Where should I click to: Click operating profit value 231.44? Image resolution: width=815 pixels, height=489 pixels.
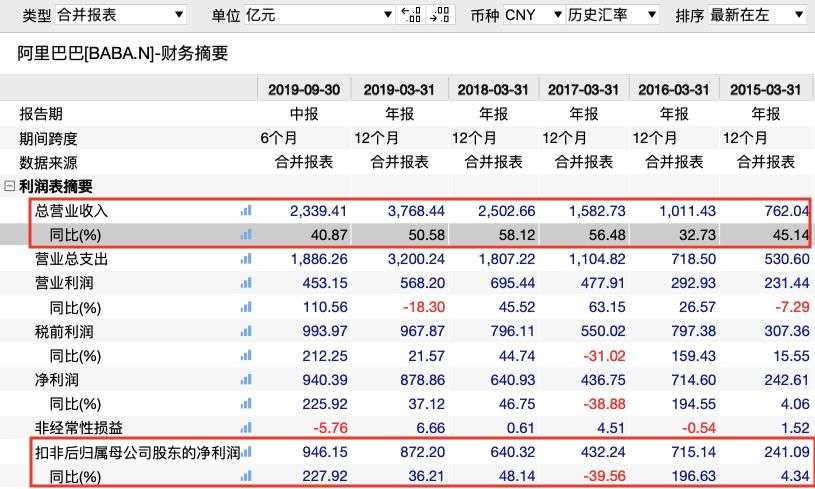[x=786, y=283]
